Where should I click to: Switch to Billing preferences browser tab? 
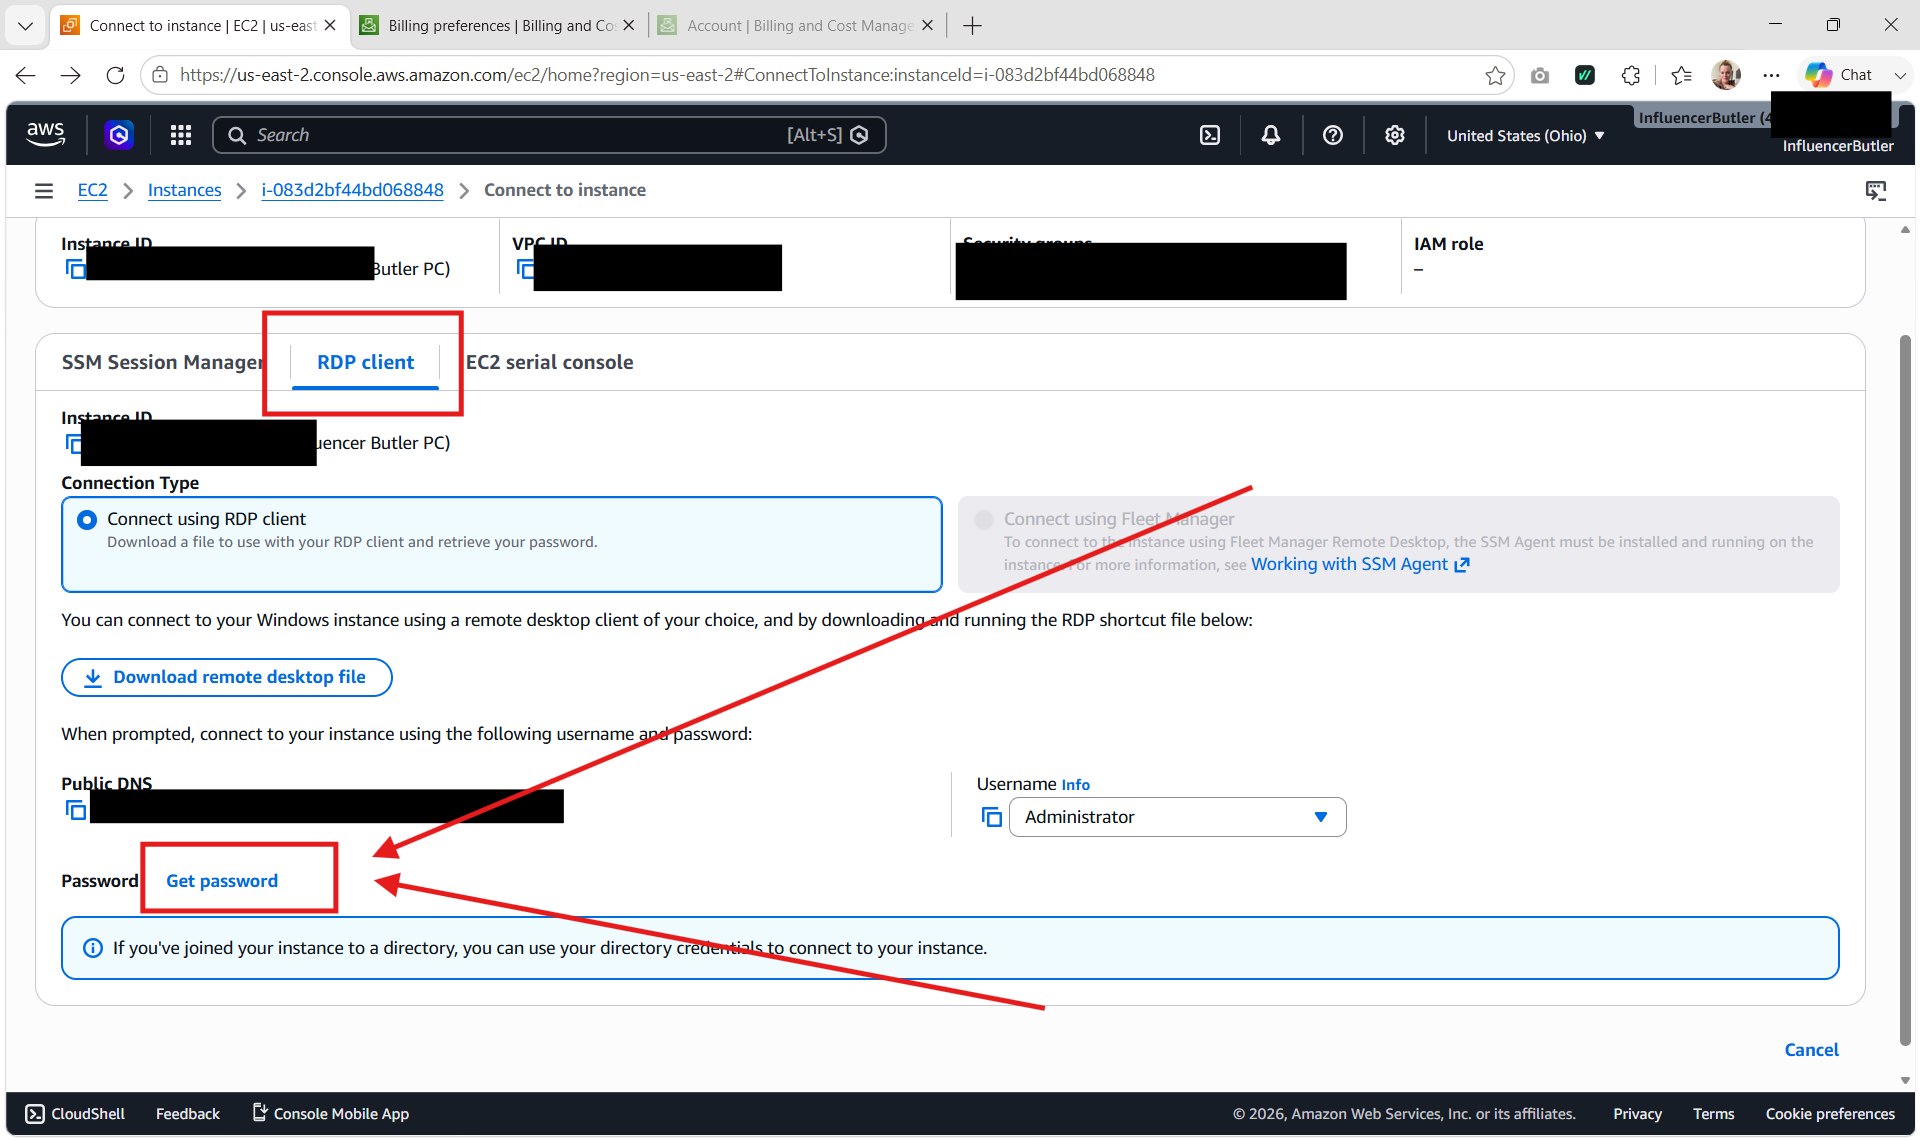point(497,26)
